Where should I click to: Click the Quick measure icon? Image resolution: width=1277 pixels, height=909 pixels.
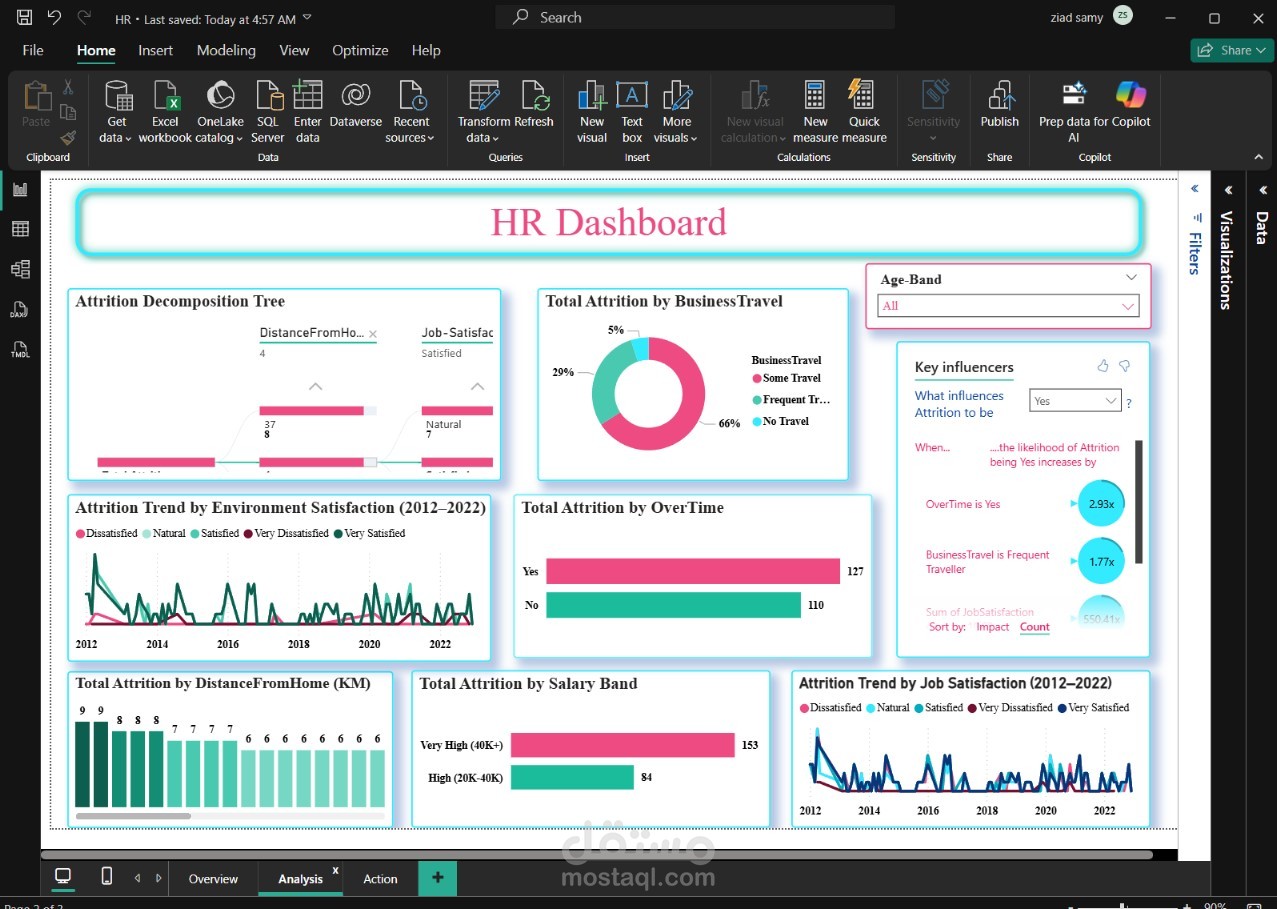864,97
